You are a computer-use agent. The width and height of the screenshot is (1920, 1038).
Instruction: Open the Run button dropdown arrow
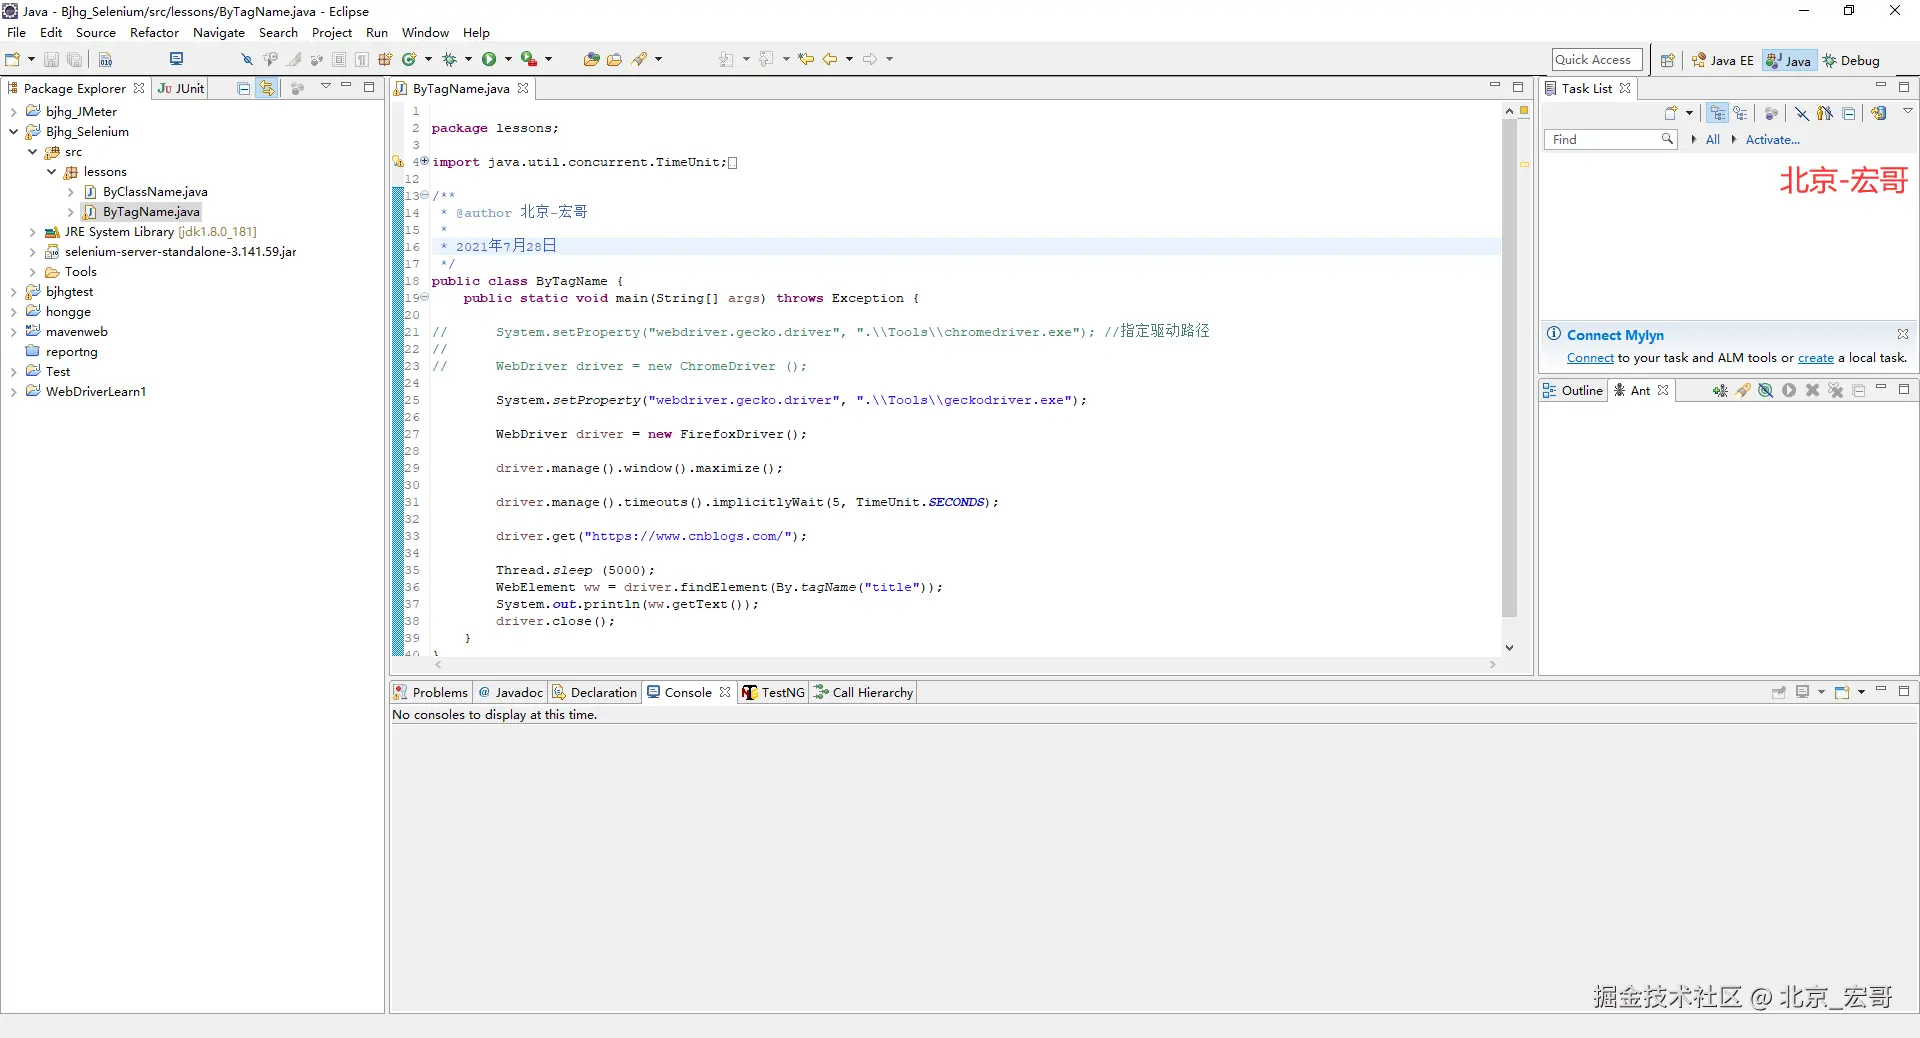tap(508, 60)
